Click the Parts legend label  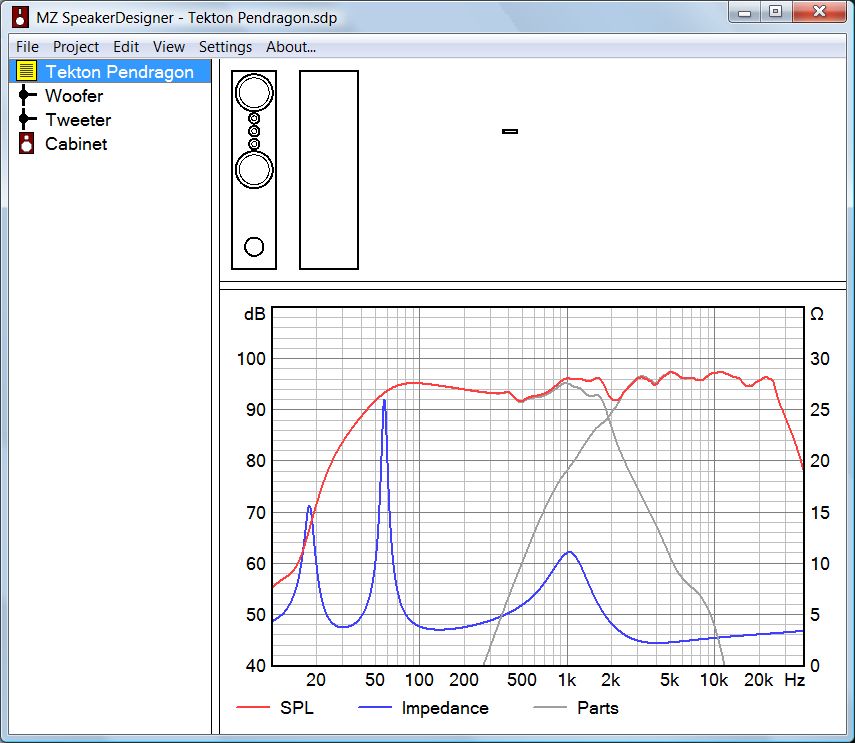click(x=598, y=708)
